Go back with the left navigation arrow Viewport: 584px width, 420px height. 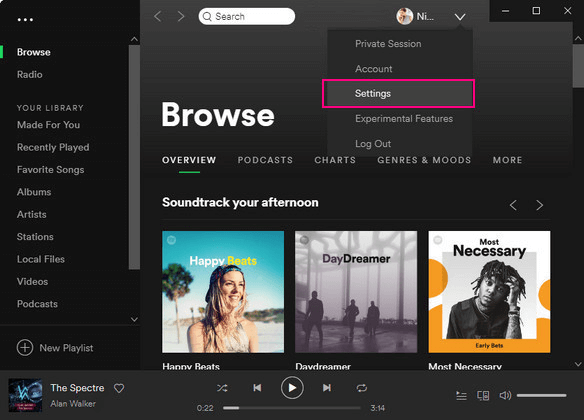tap(158, 16)
